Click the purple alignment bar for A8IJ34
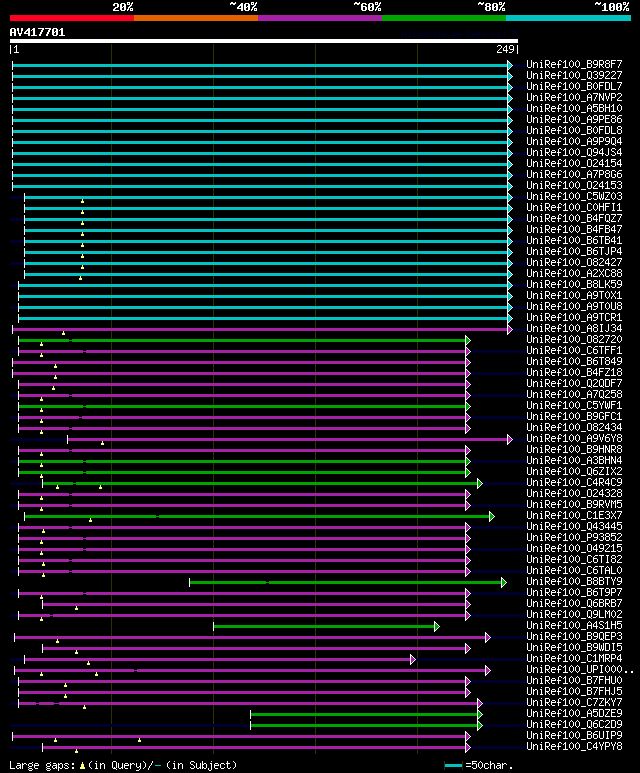This screenshot has width=640, height=773. click(260, 329)
